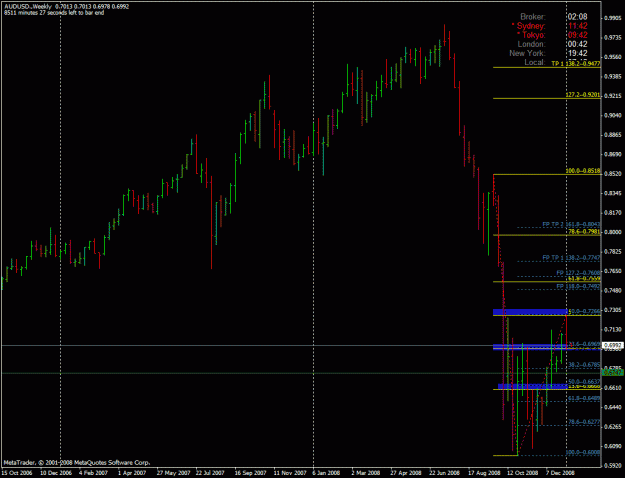Viewport: 625px width, 478px height.
Task: Click the 'minutes left to bar end' countdown text
Action: (x=54, y=13)
